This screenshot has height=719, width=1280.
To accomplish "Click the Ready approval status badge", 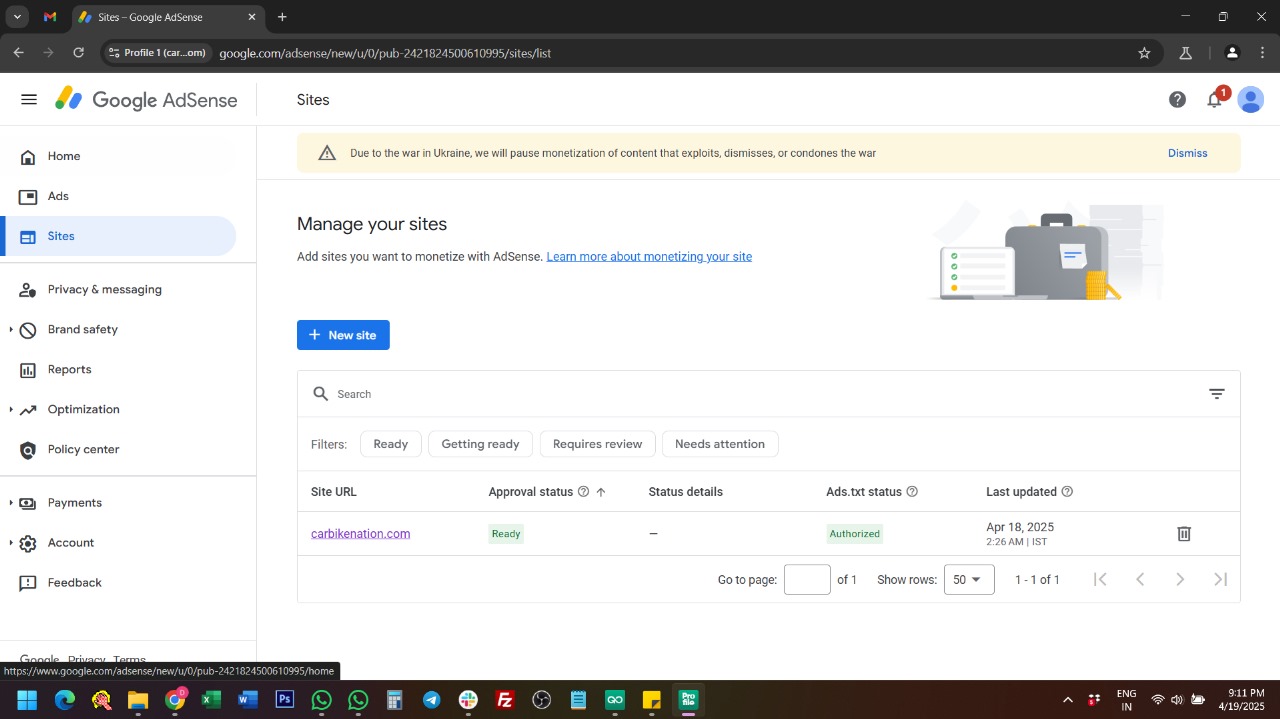I will click(x=506, y=534).
